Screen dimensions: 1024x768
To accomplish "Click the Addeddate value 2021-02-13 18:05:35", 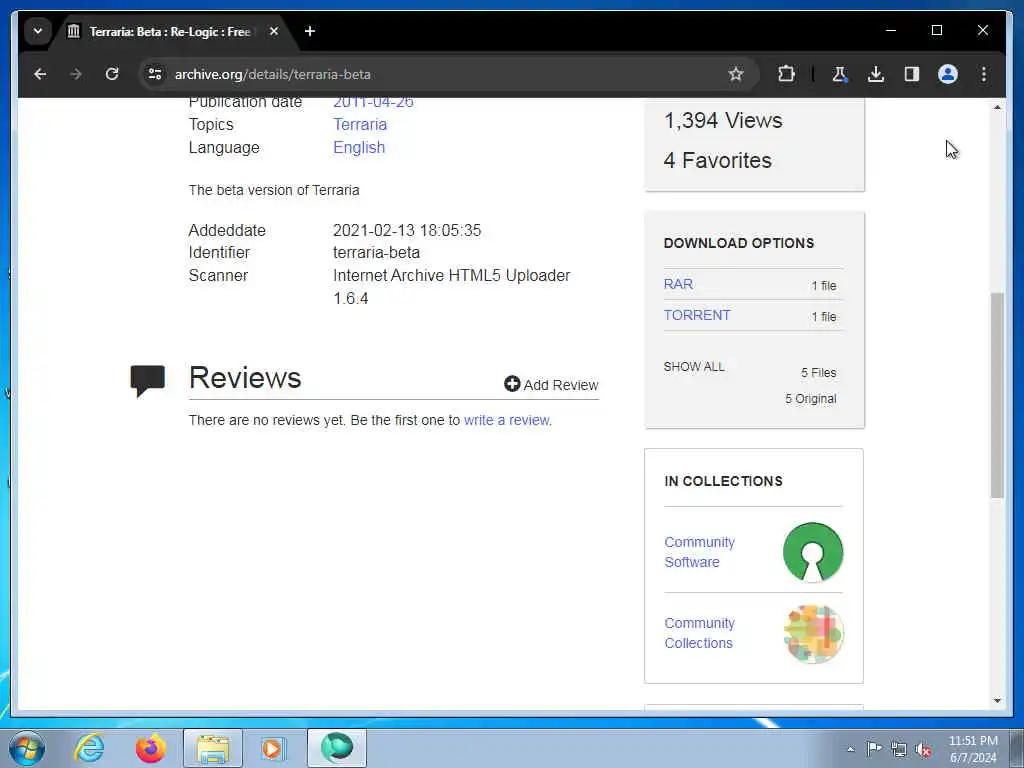I will [407, 230].
